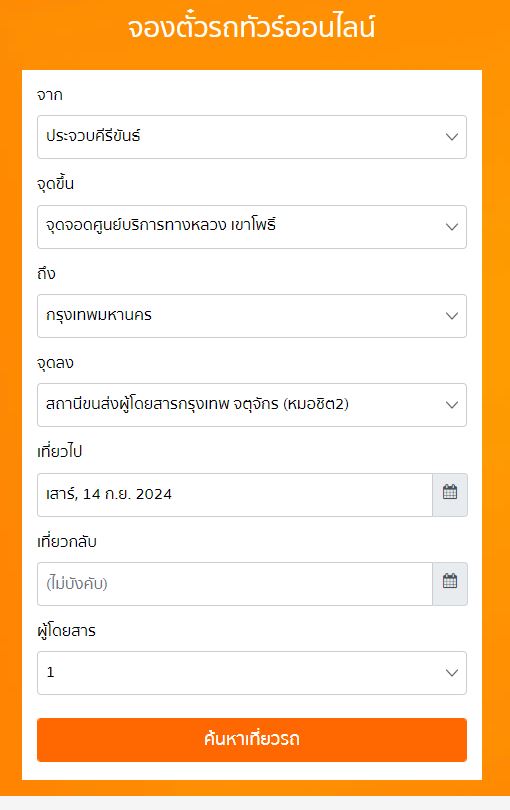
Task: Open calendar icon for เที่ยวไป date
Action: coord(450,494)
